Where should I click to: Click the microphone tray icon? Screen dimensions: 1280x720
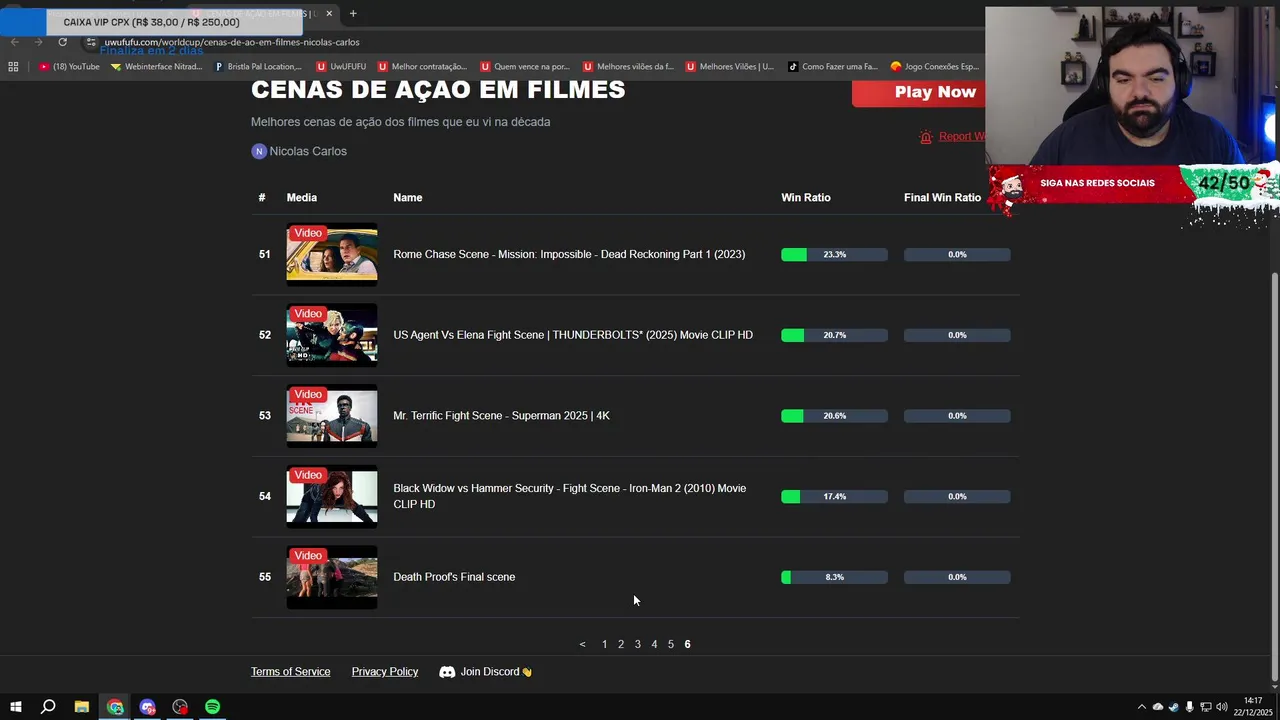click(x=1189, y=707)
